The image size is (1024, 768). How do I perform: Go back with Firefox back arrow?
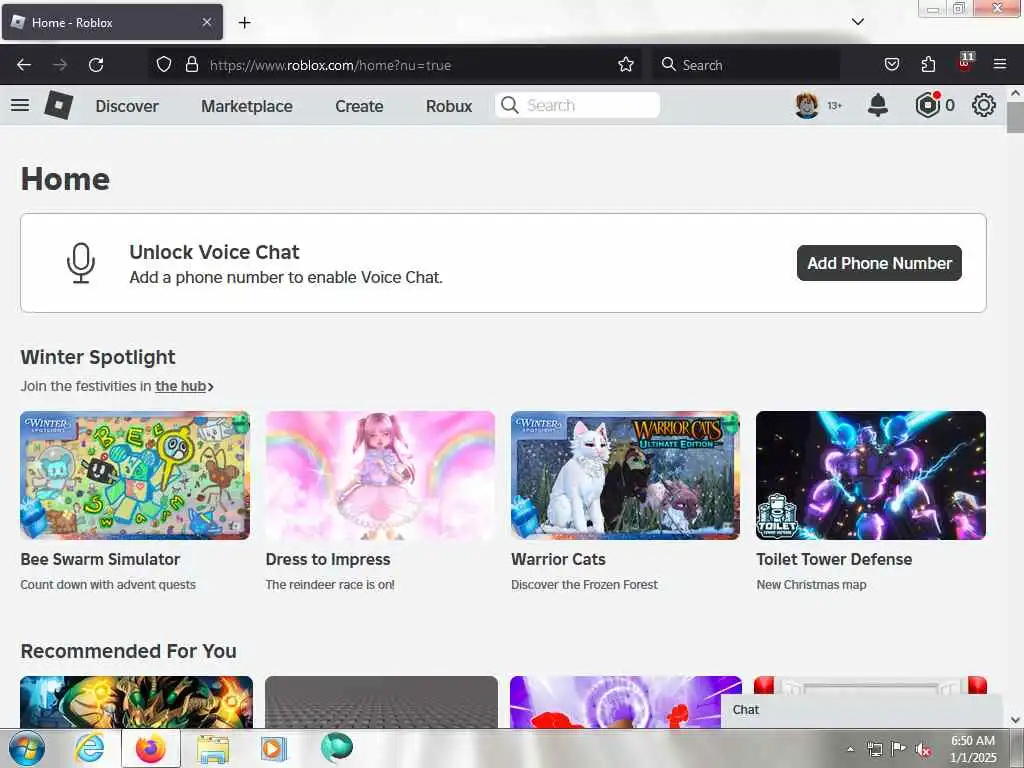tap(24, 65)
